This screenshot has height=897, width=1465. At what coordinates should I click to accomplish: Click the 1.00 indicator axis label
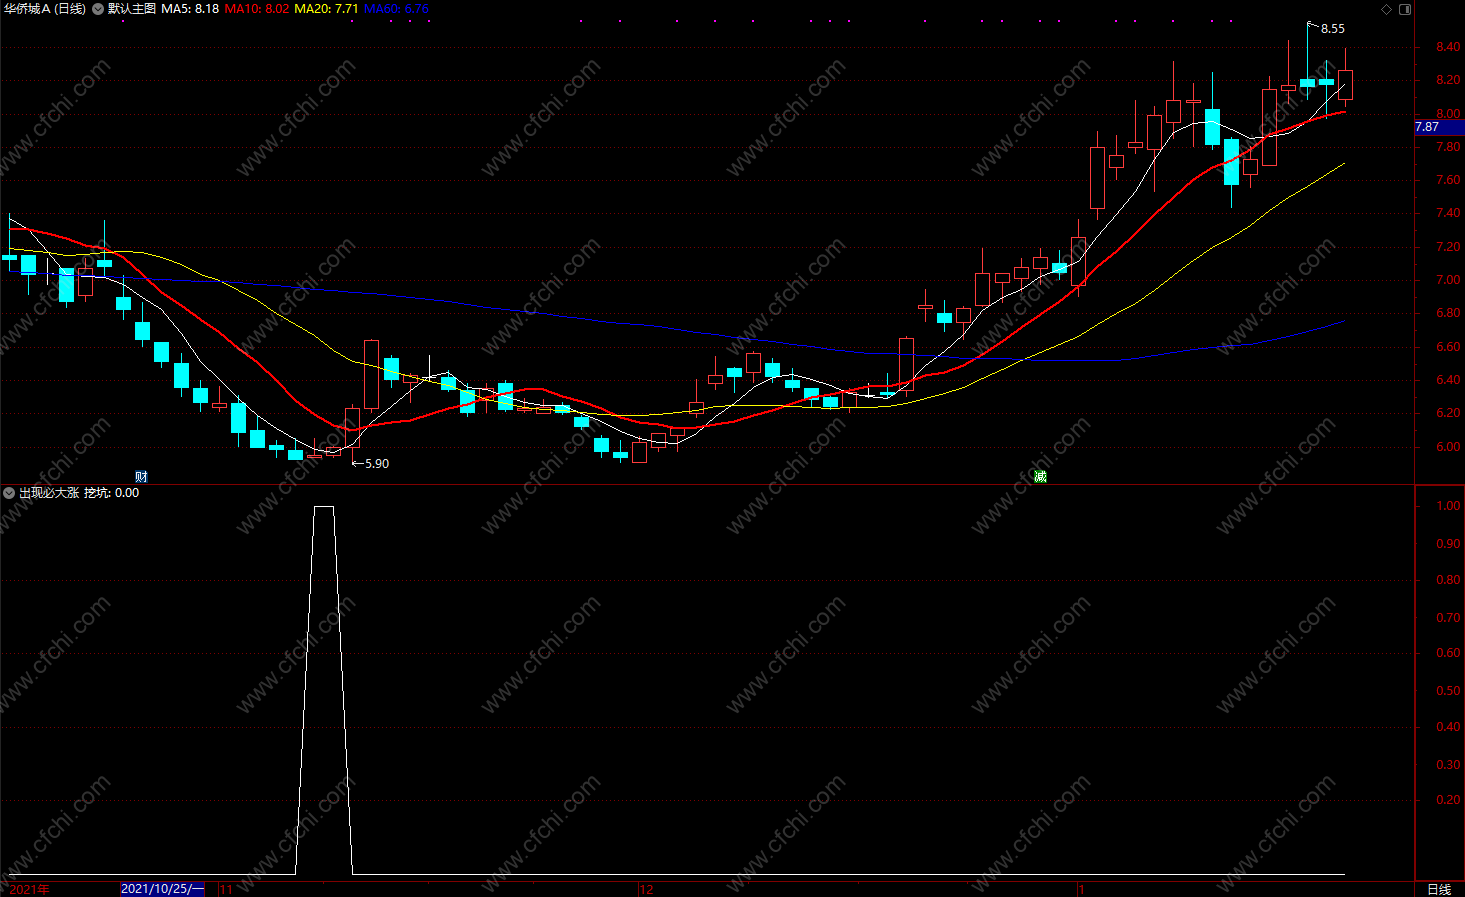point(1448,506)
